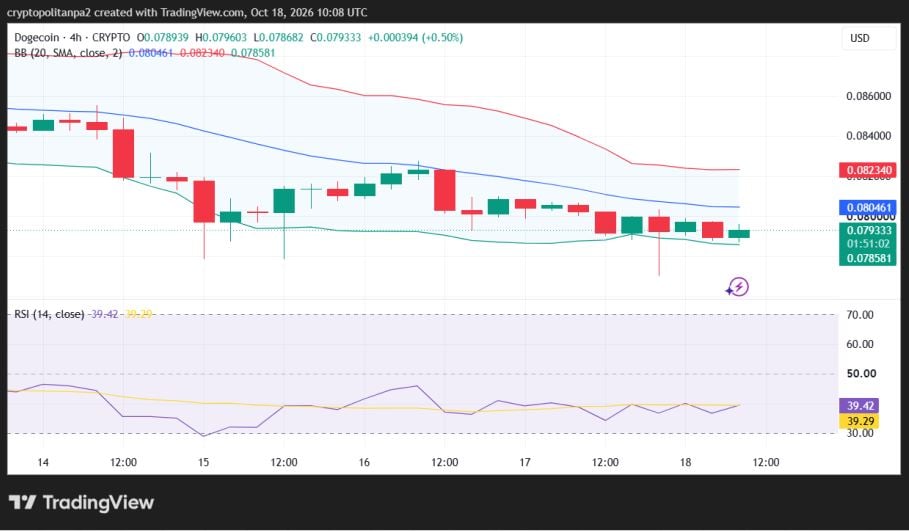Click the TradingView logo at bottom
Screen dimensions: 909x531
coord(81,502)
